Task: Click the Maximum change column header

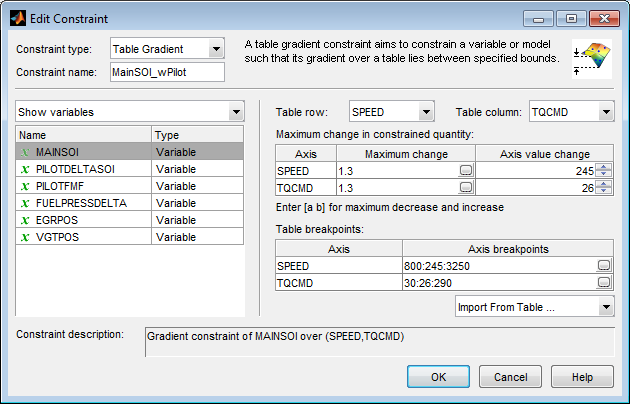Action: point(406,154)
